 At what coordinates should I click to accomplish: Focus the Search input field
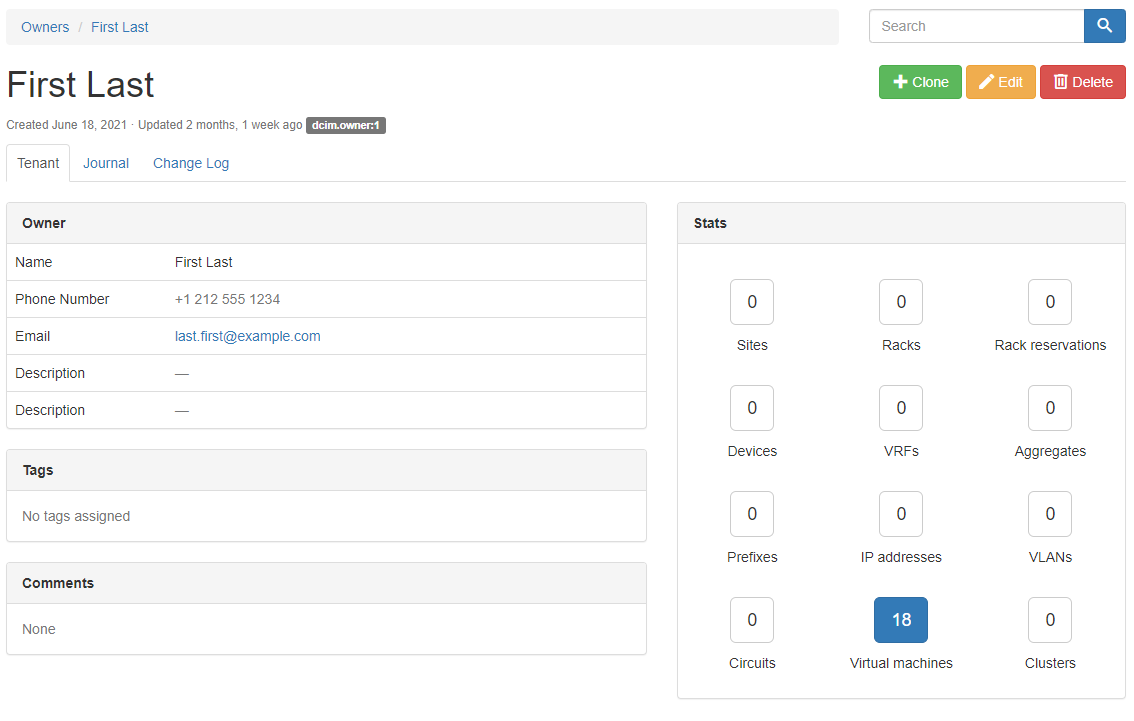(x=976, y=26)
